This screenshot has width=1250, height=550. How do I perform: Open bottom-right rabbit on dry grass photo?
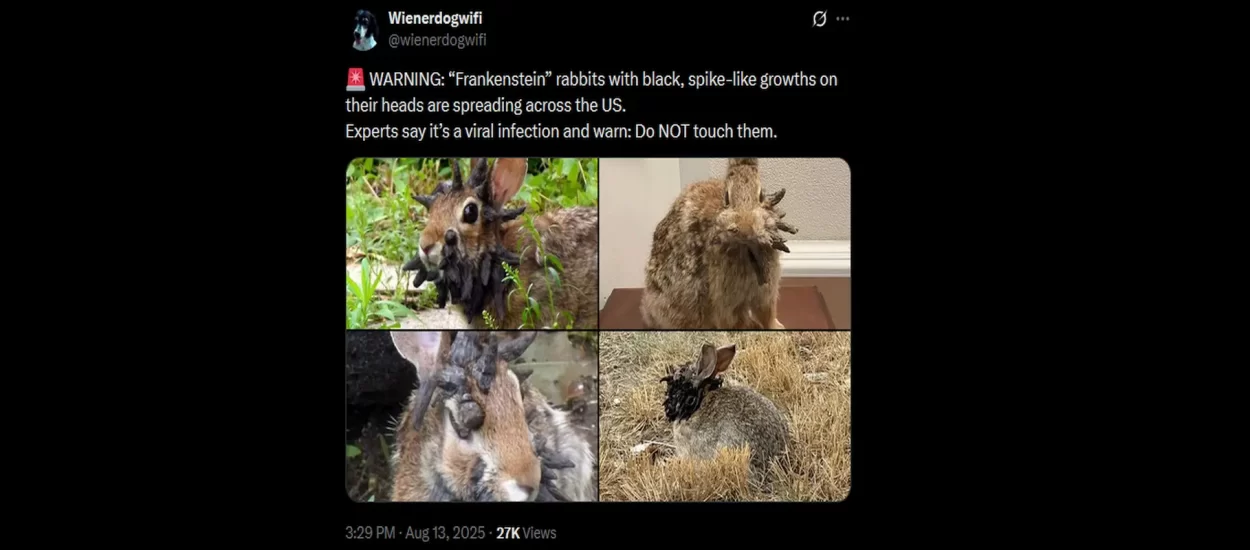[725, 416]
